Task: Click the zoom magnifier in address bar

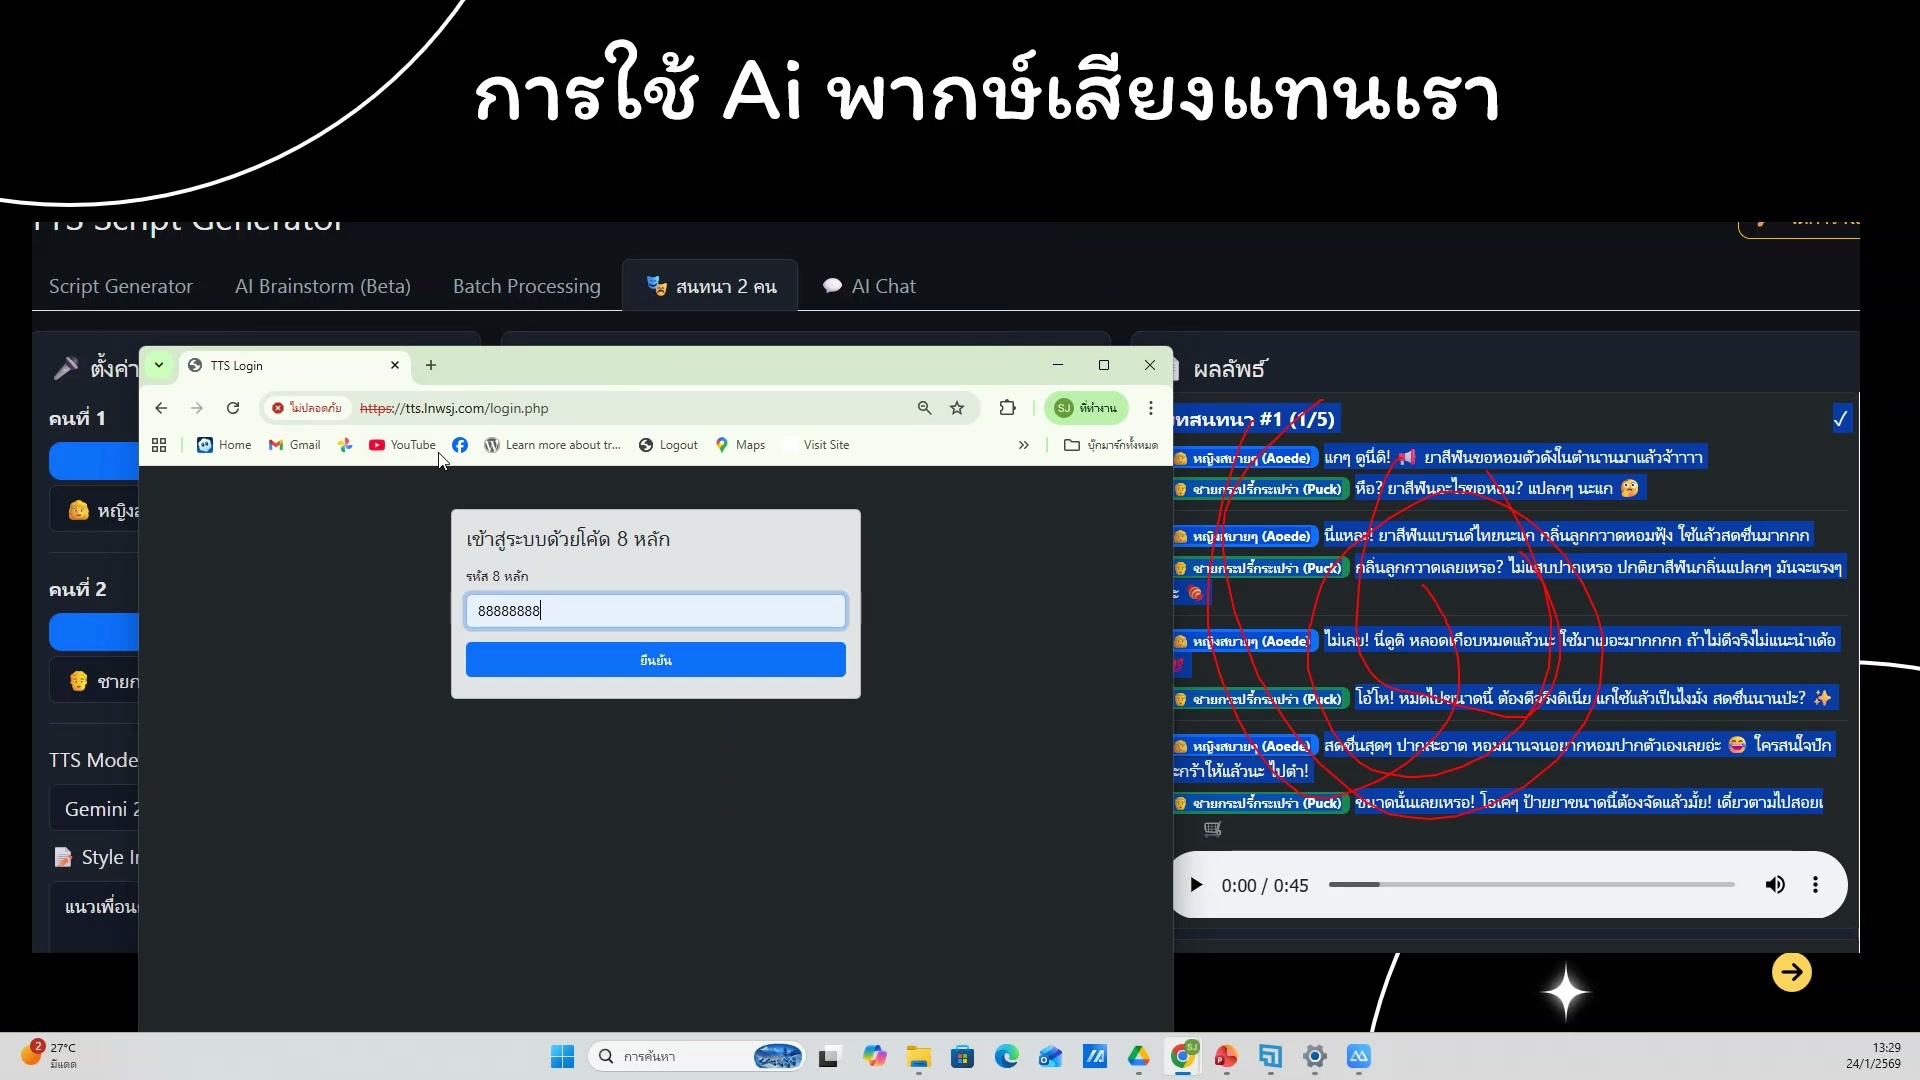Action: [924, 408]
